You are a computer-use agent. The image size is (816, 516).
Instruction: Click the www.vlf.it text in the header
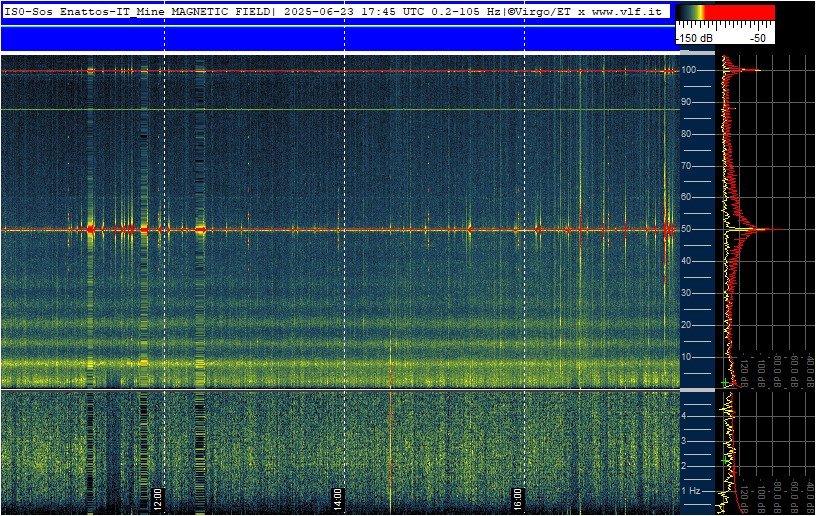click(627, 11)
